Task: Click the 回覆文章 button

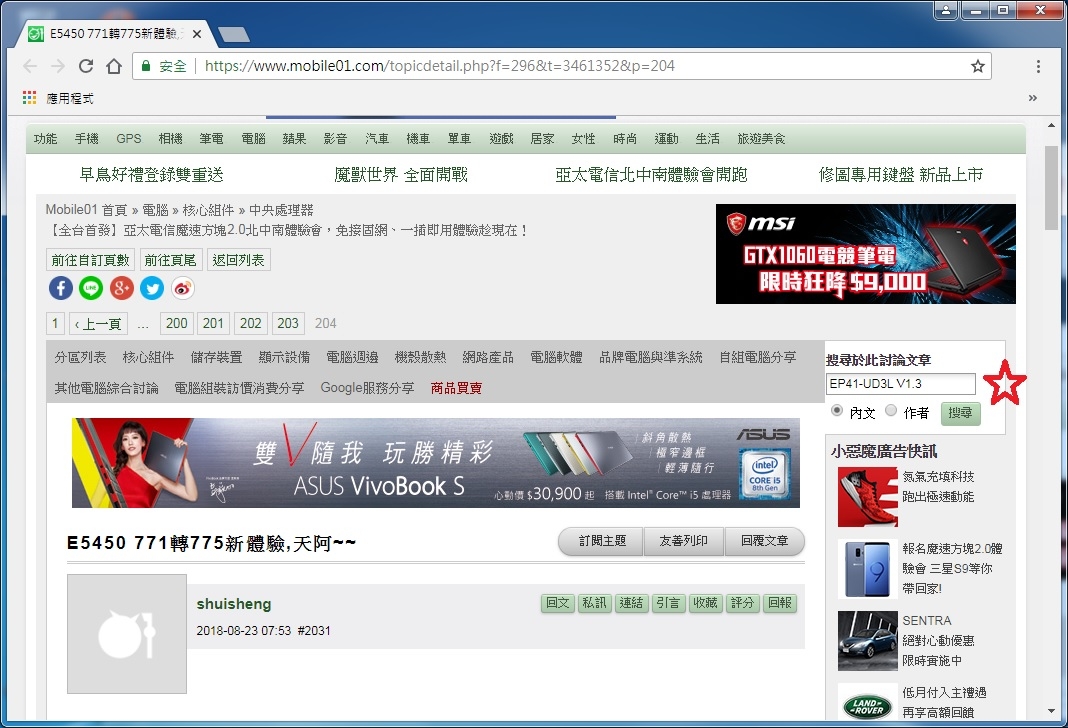Action: 765,541
